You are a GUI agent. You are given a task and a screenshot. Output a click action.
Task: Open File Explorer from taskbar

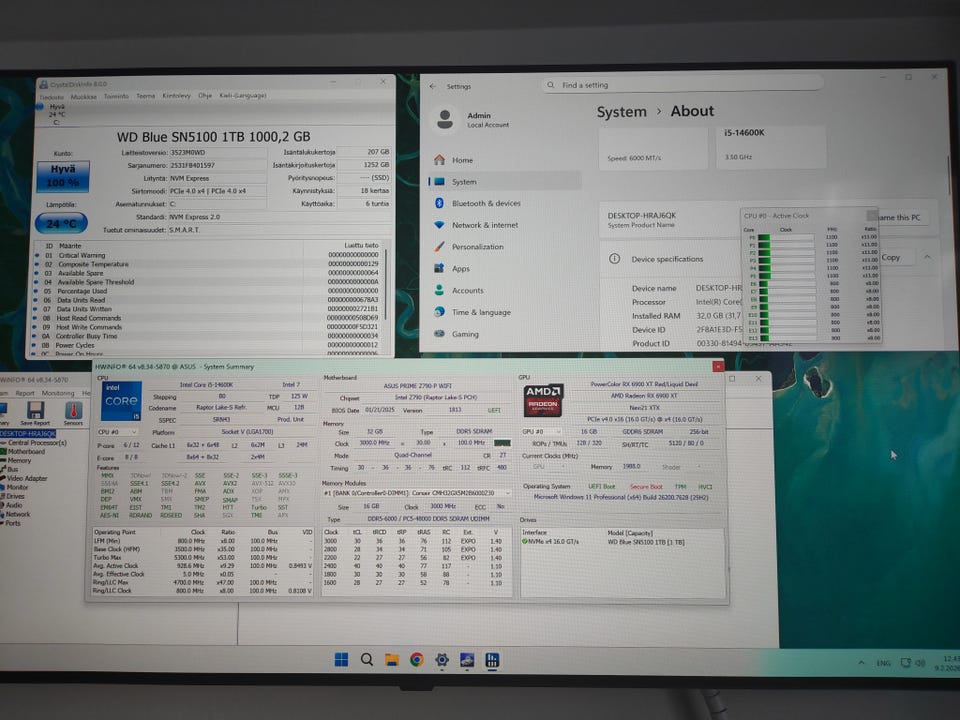[x=392, y=659]
